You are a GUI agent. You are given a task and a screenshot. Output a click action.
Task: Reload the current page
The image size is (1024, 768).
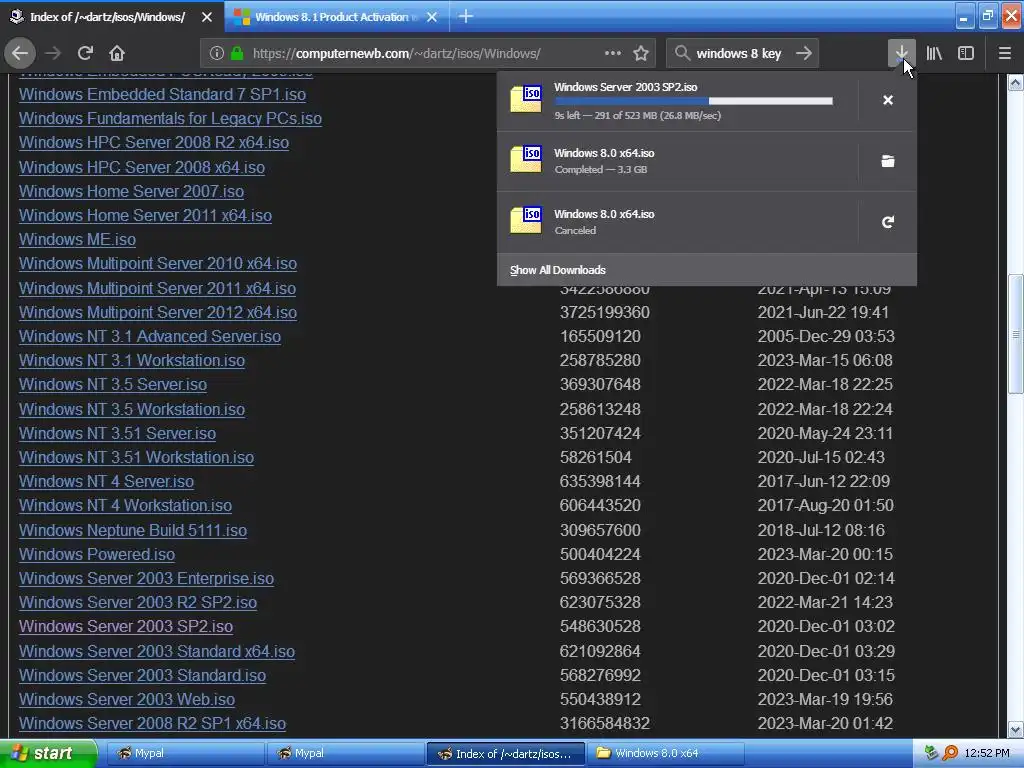[85, 53]
